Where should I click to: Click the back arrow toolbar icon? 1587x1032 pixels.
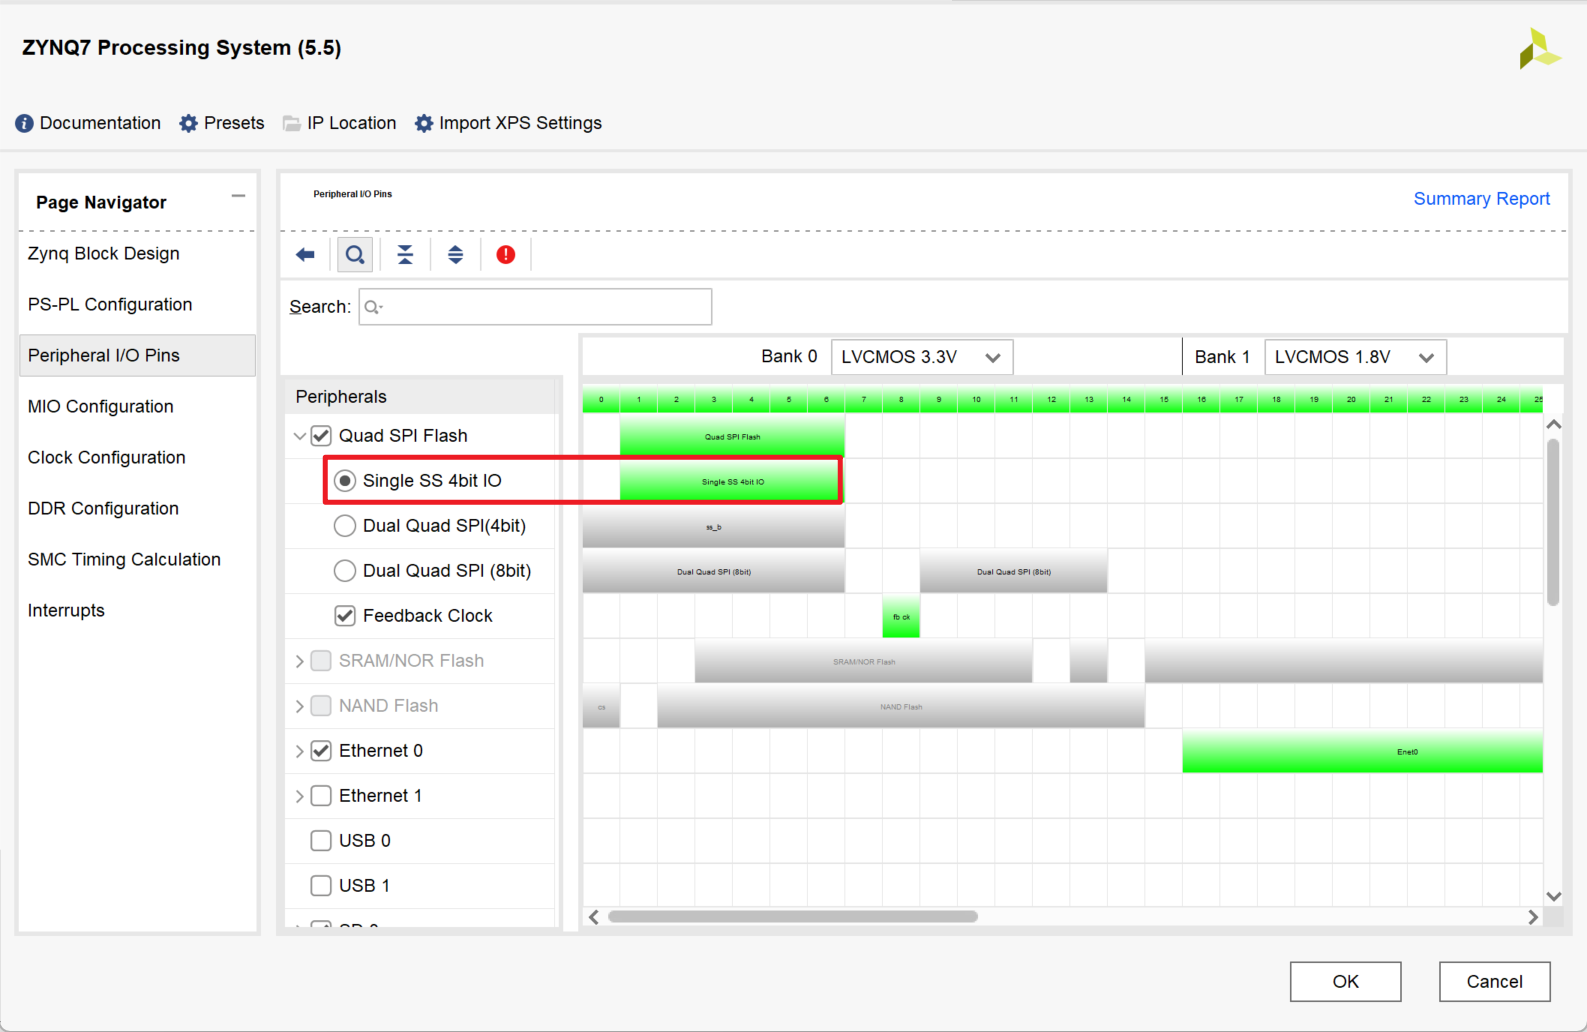click(x=305, y=255)
